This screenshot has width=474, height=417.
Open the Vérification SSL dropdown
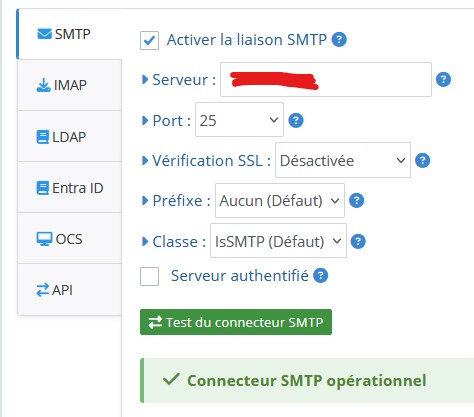click(x=343, y=160)
